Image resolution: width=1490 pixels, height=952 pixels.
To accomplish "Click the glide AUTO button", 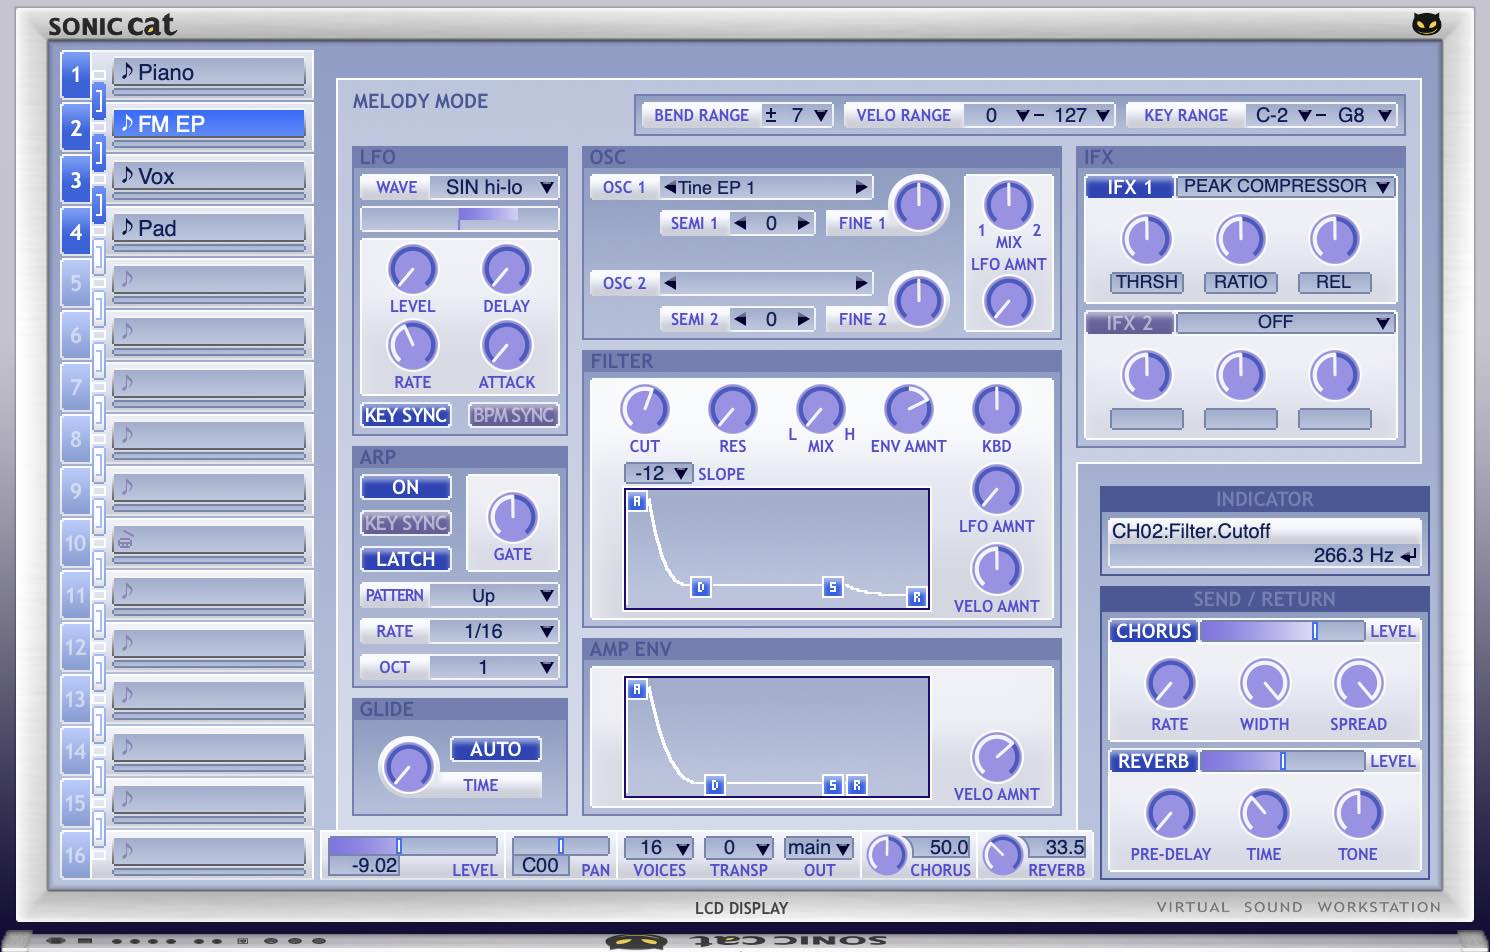I will pyautogui.click(x=495, y=749).
